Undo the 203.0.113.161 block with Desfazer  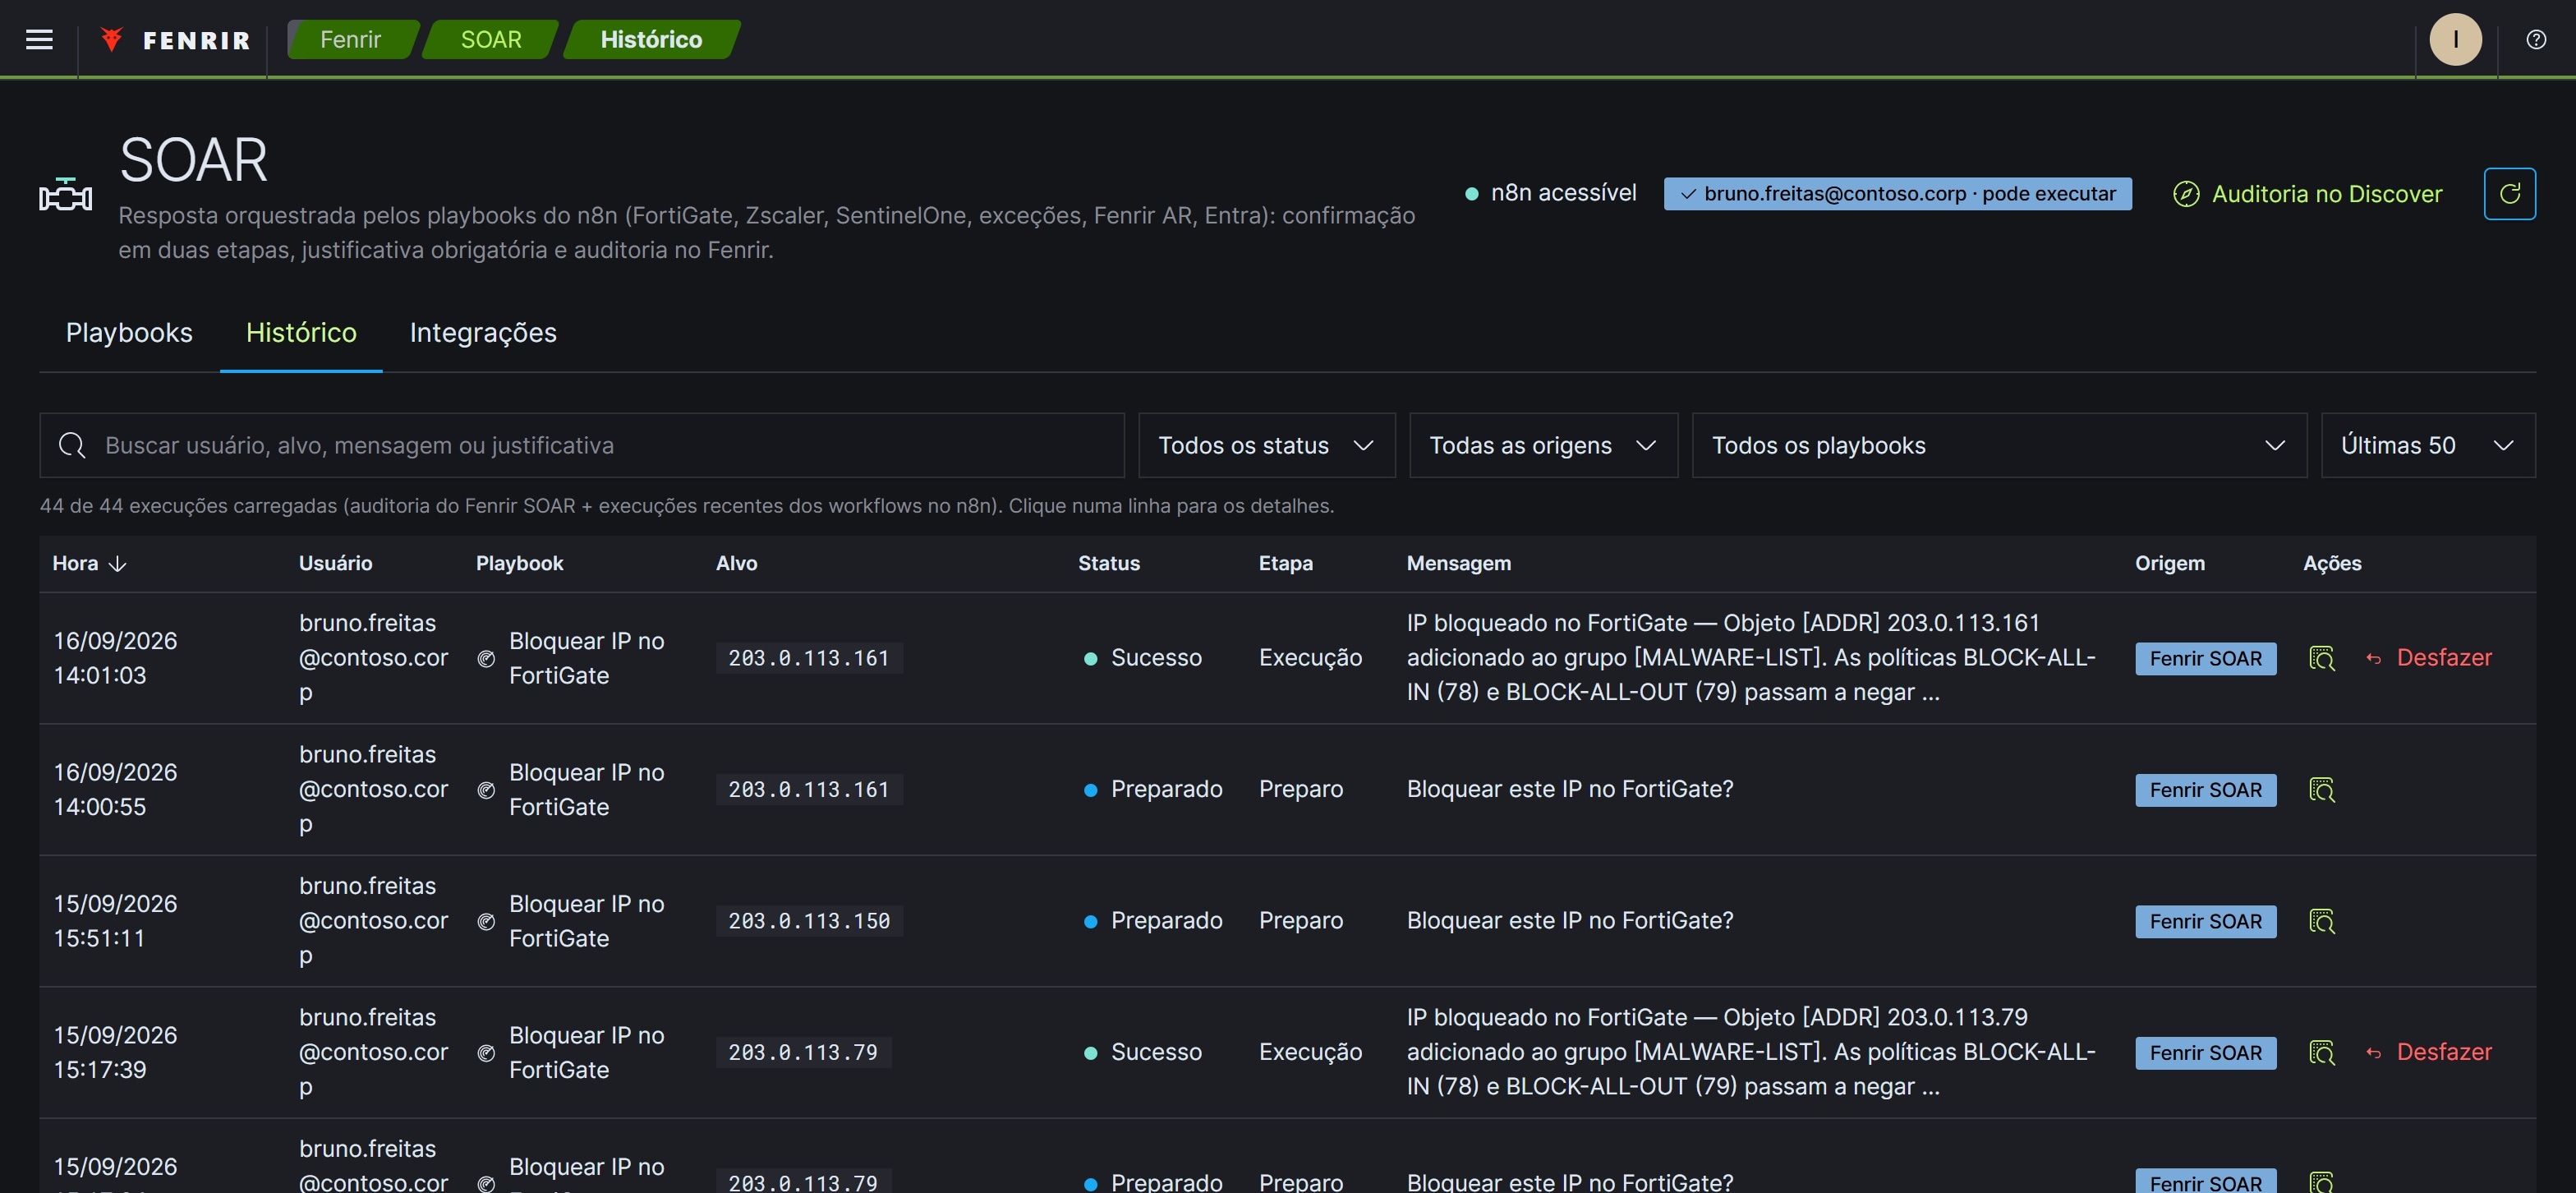[x=2428, y=658]
